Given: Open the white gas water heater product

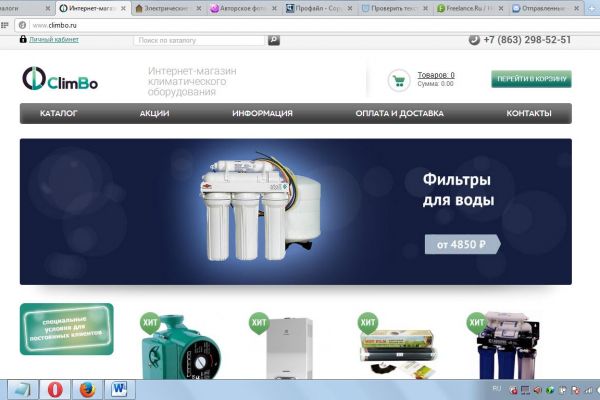Looking at the screenshot, I should click(x=290, y=348).
